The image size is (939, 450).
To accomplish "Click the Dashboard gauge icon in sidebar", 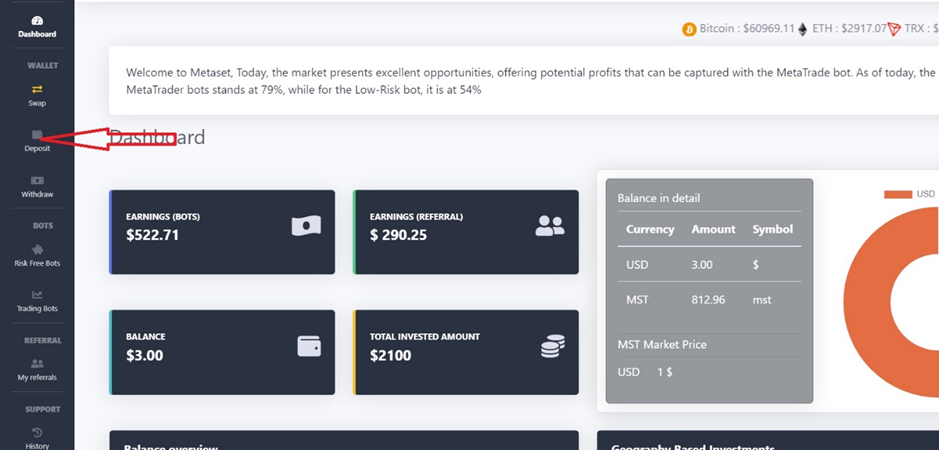I will pos(37,20).
